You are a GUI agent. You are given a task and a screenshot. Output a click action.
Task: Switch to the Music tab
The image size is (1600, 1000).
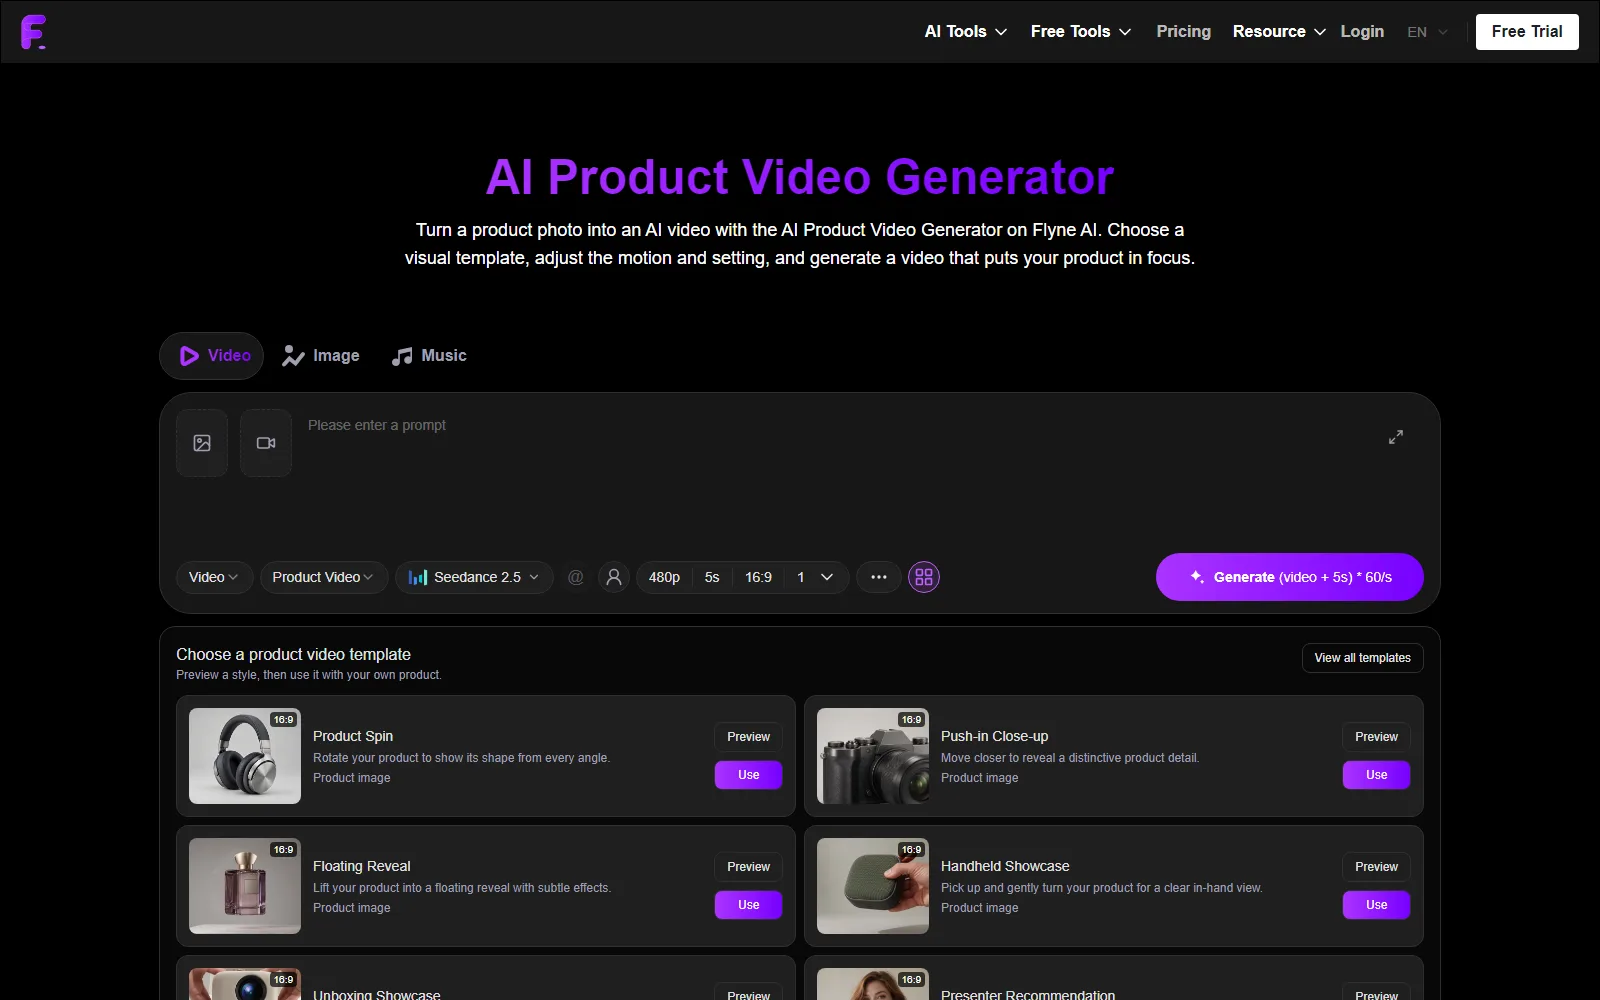pos(429,356)
